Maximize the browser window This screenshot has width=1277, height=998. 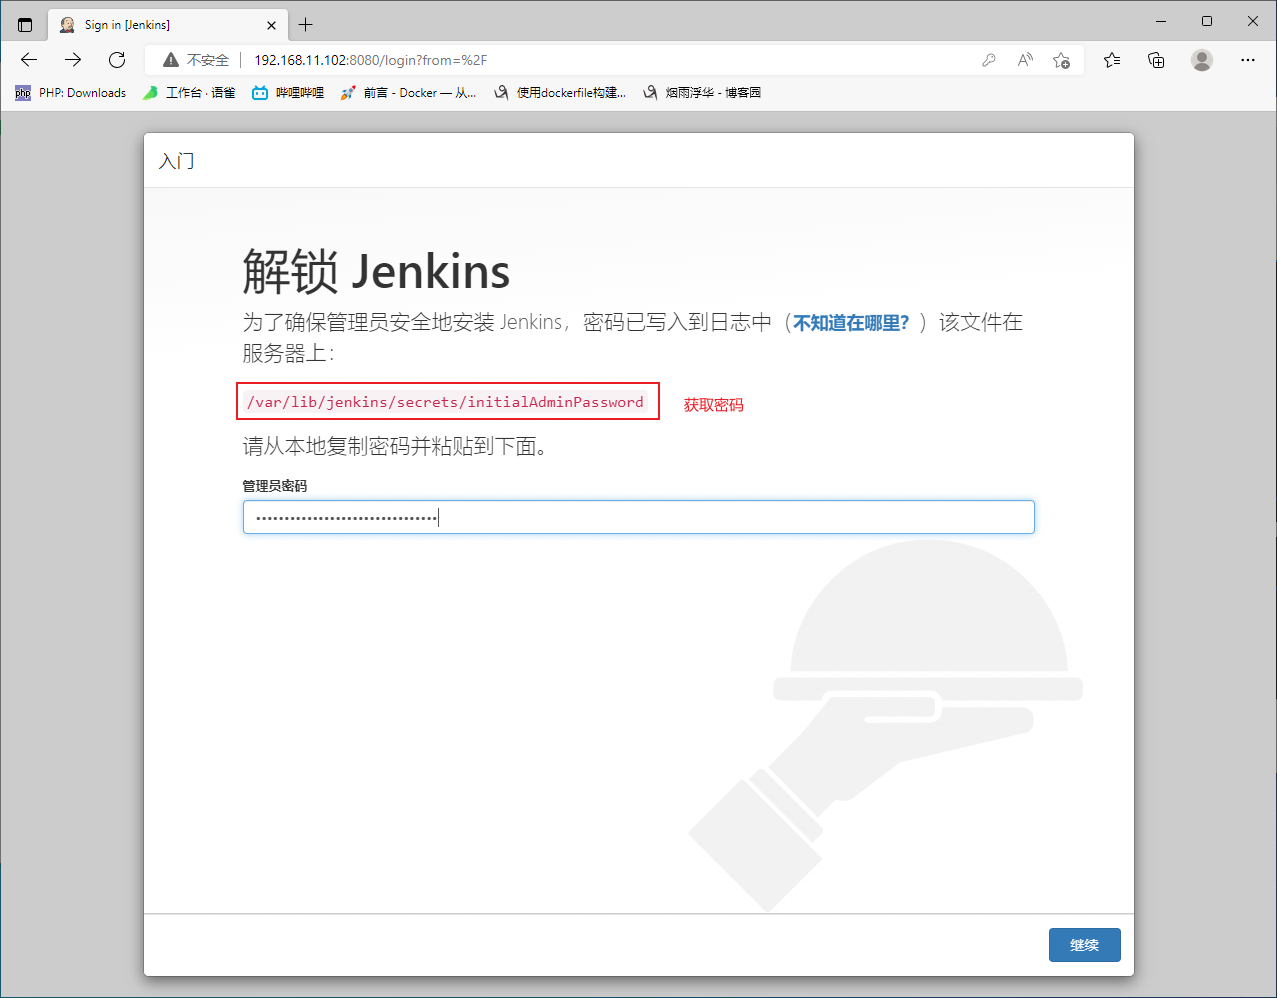click(1207, 21)
